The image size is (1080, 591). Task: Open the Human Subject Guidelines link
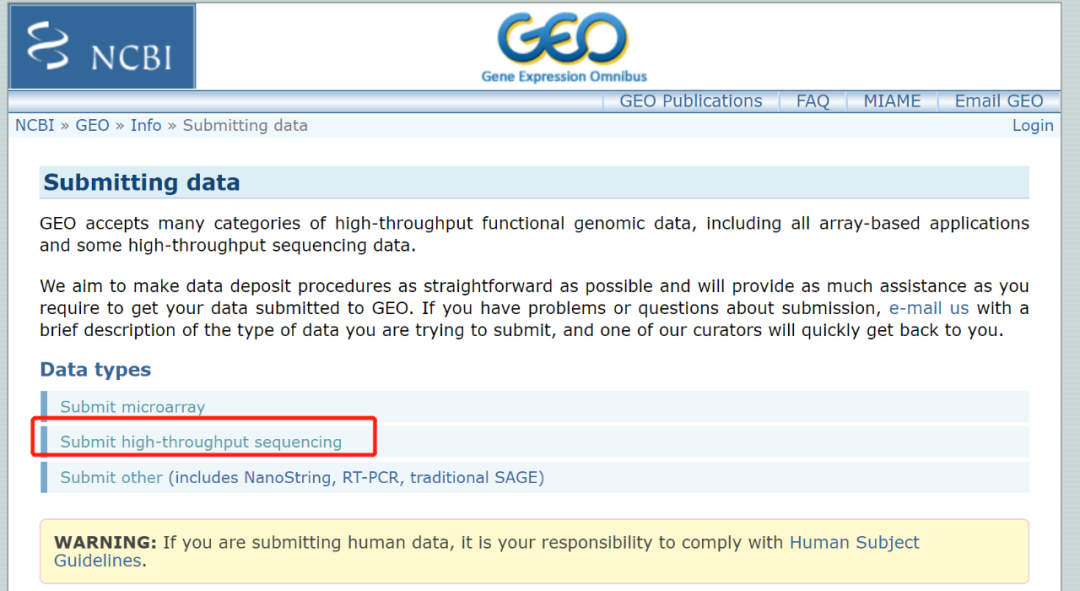(854, 543)
